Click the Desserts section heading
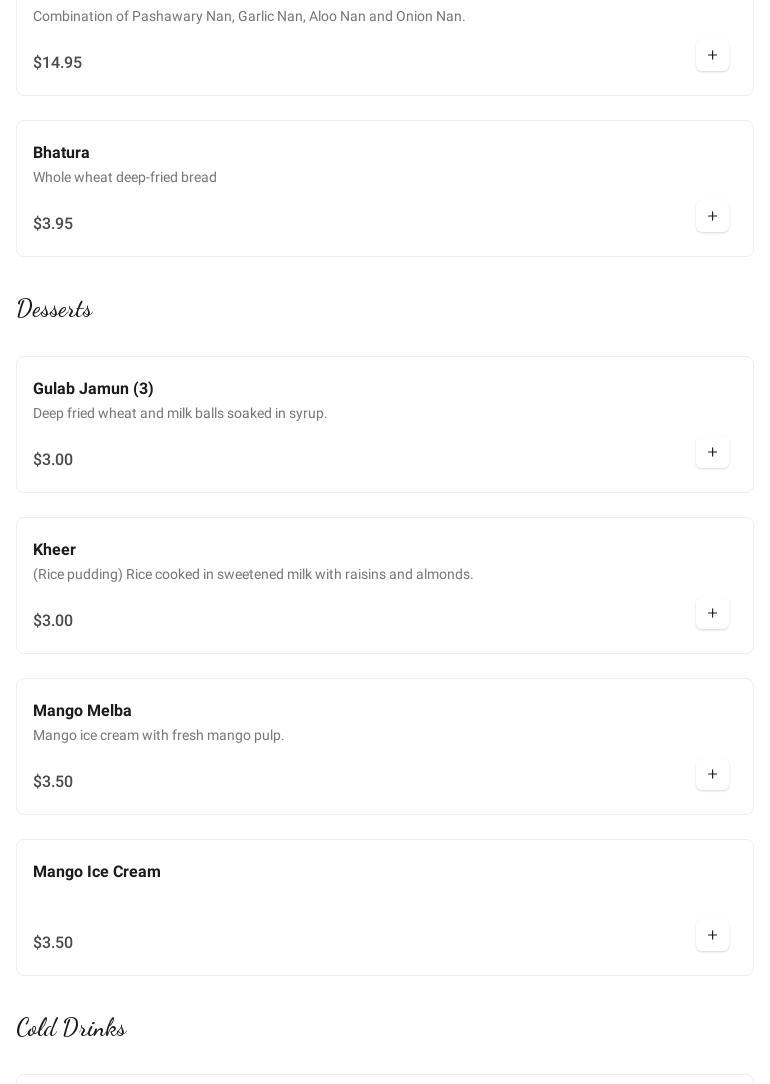Image resolution: width=770 pixels, height=1084 pixels. pyautogui.click(x=55, y=309)
